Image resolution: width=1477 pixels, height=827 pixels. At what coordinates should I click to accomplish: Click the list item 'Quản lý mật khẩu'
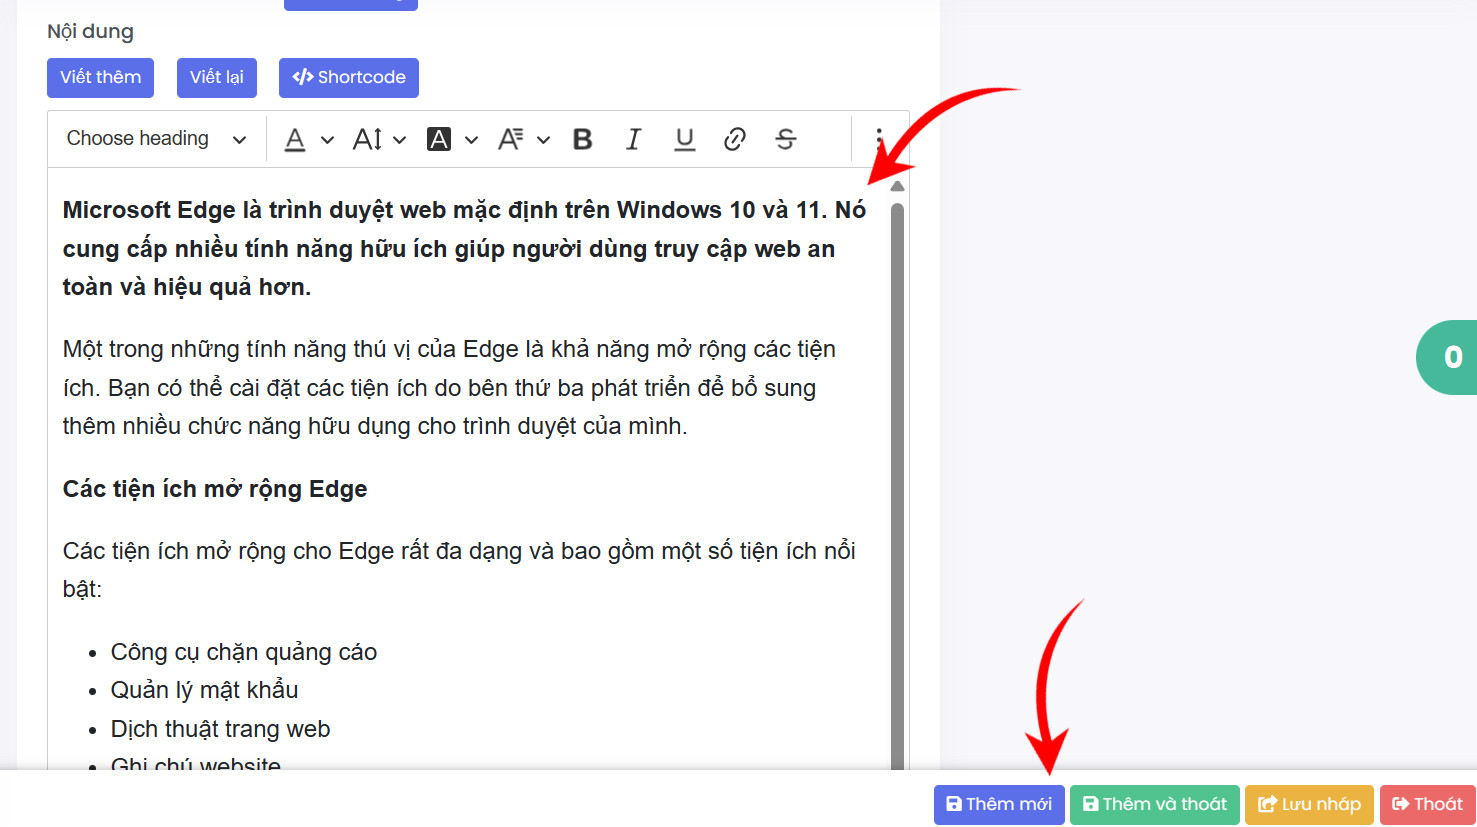pyautogui.click(x=205, y=690)
